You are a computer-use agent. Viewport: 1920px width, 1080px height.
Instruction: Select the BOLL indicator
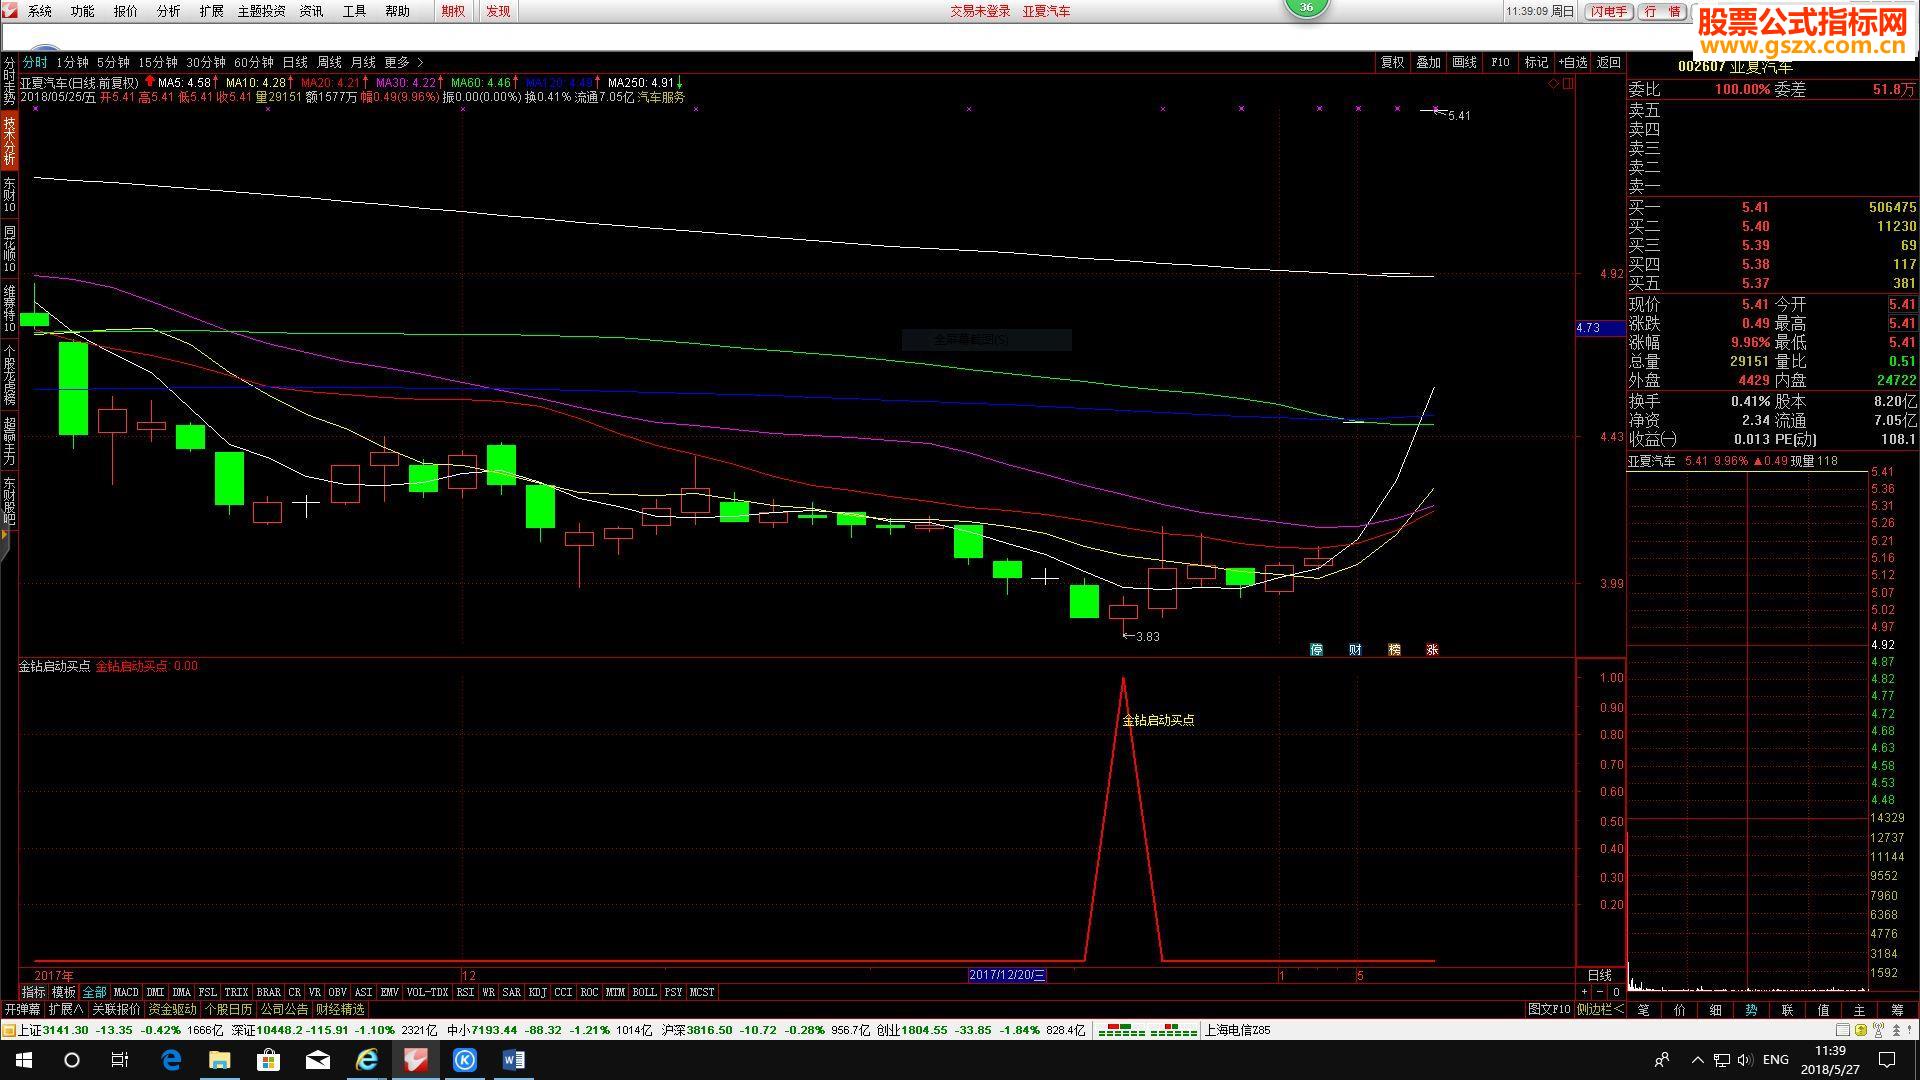tap(644, 992)
